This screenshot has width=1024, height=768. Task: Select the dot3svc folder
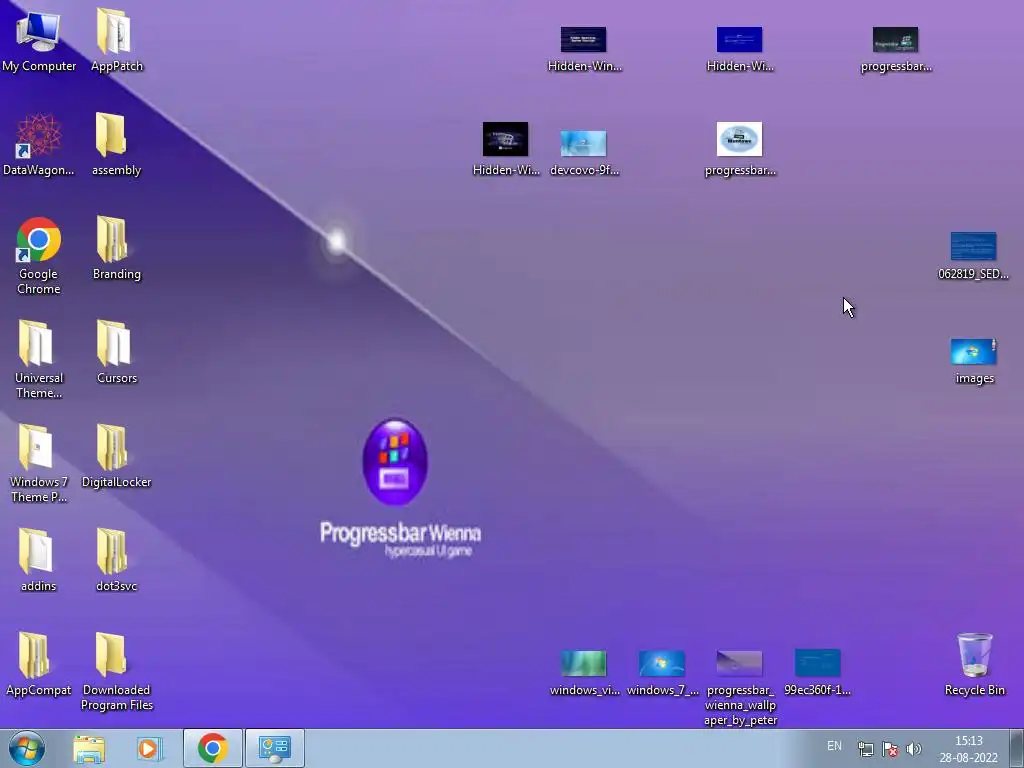[116, 560]
